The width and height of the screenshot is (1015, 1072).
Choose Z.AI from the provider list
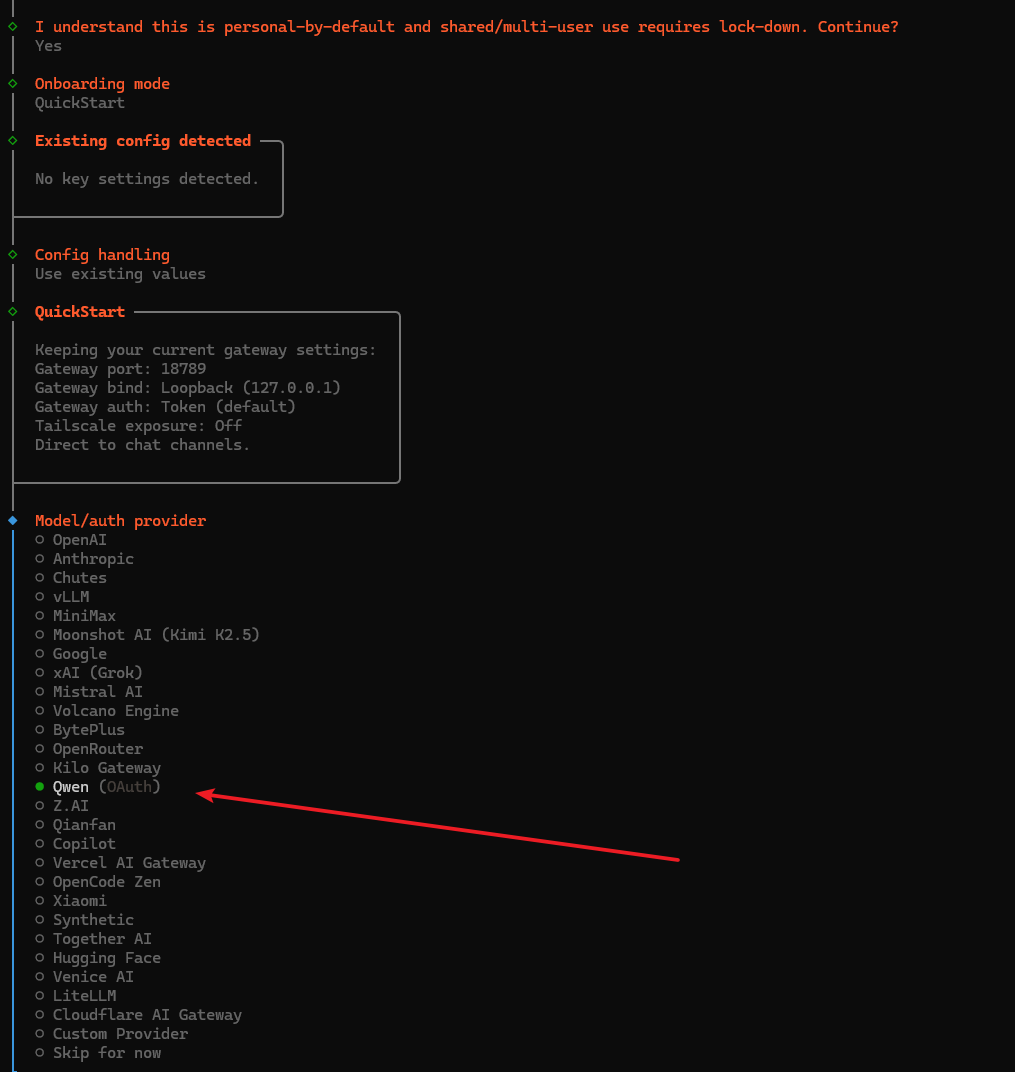tap(62, 806)
